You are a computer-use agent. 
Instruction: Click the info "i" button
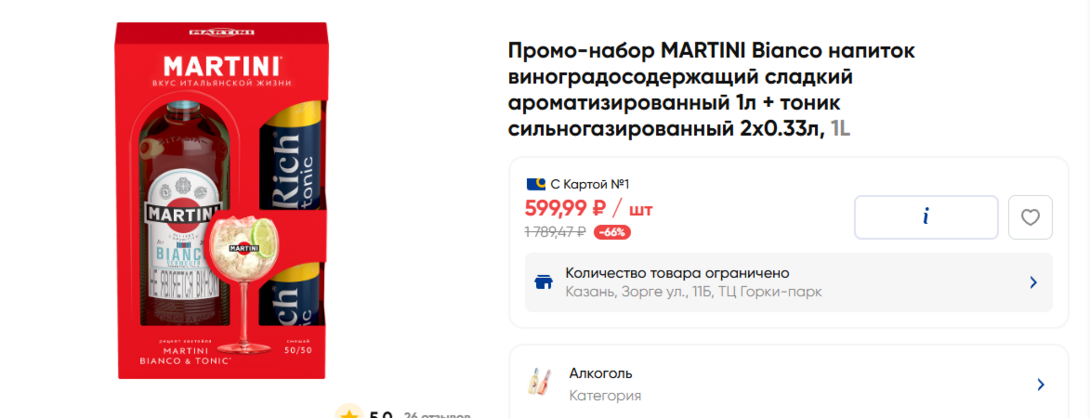coord(926,217)
